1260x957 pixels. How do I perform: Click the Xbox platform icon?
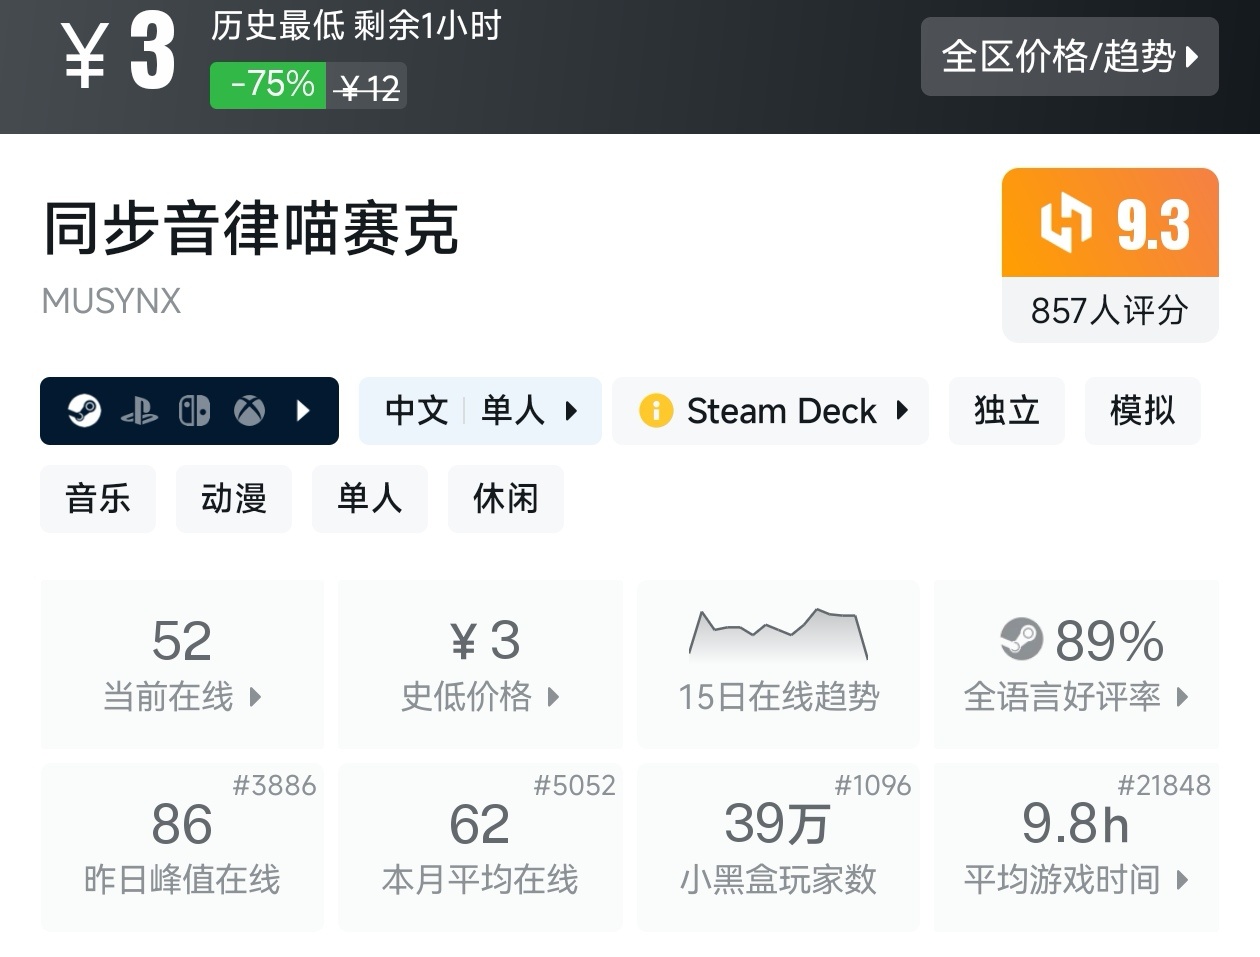point(249,411)
